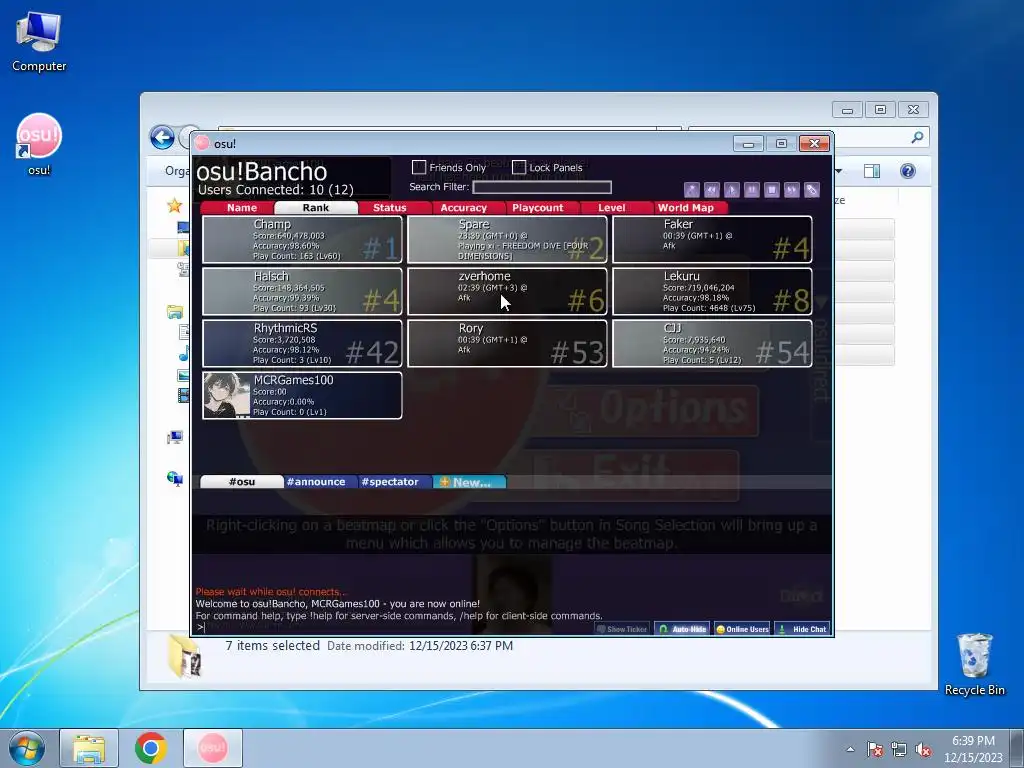The image size is (1024, 768).
Task: Click osu! taskbar button
Action: point(212,748)
